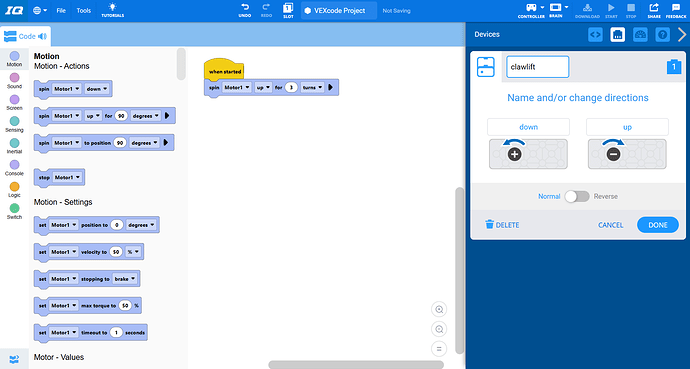Open Motor1 dropdown in stop block
This screenshot has height=369, width=690.
(67, 177)
